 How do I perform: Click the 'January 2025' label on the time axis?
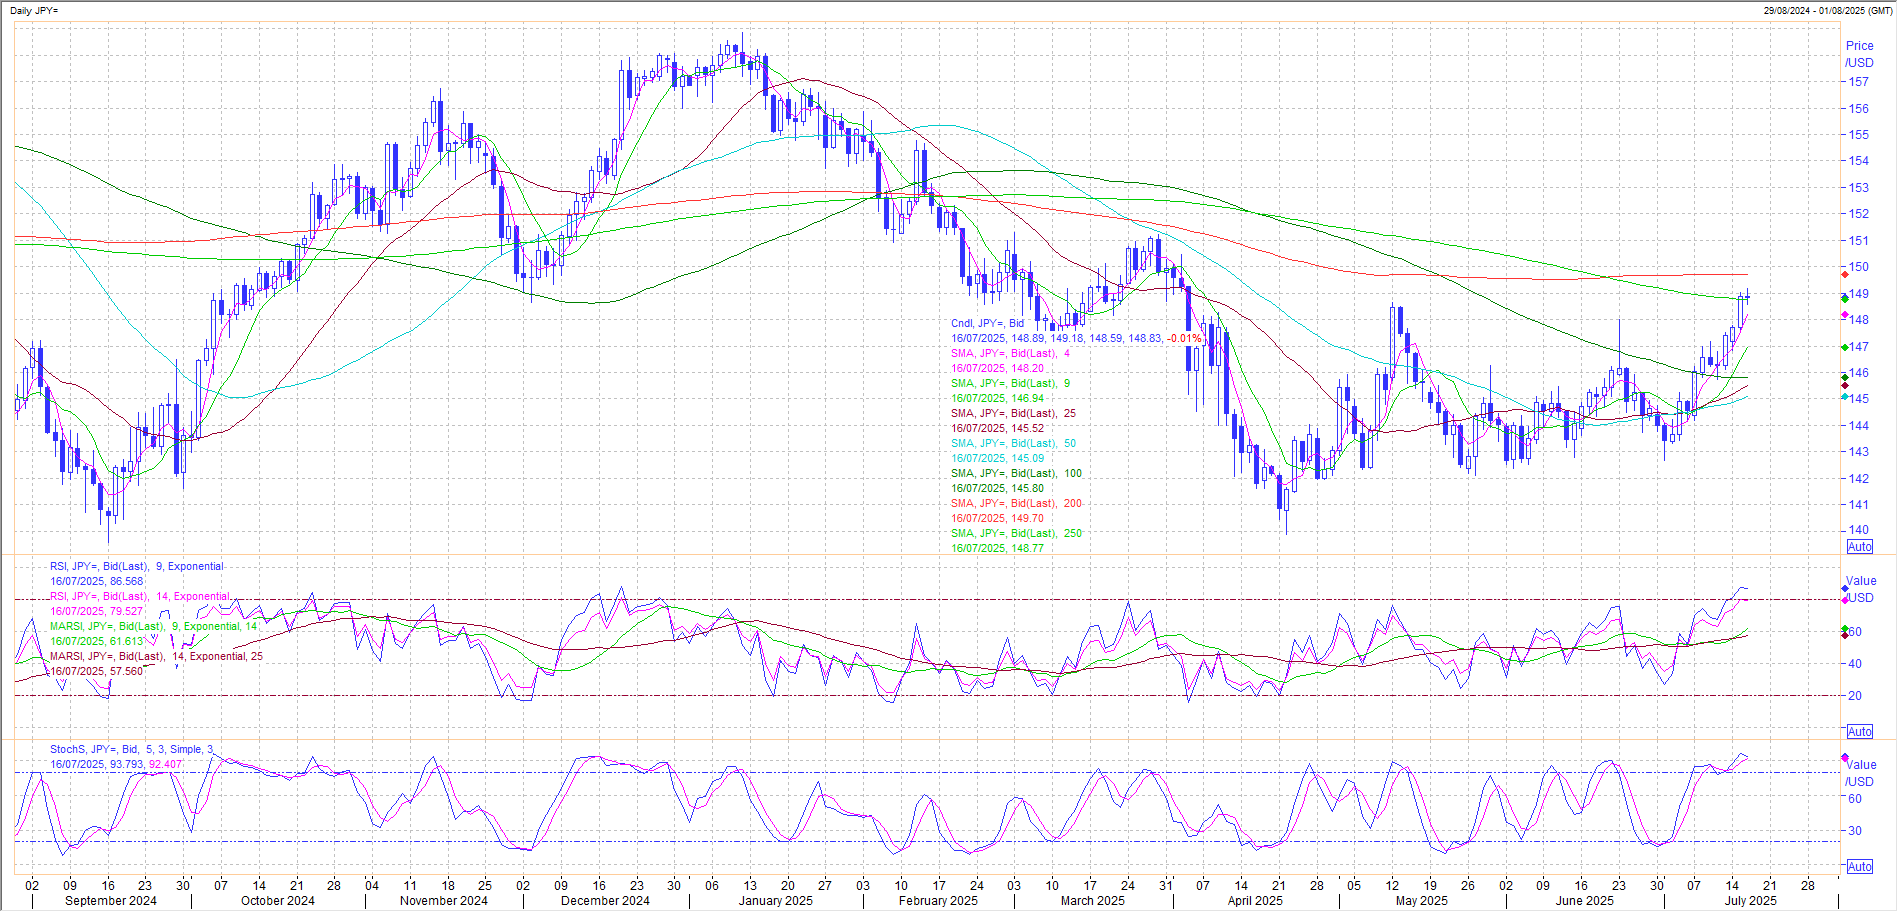coord(775,901)
